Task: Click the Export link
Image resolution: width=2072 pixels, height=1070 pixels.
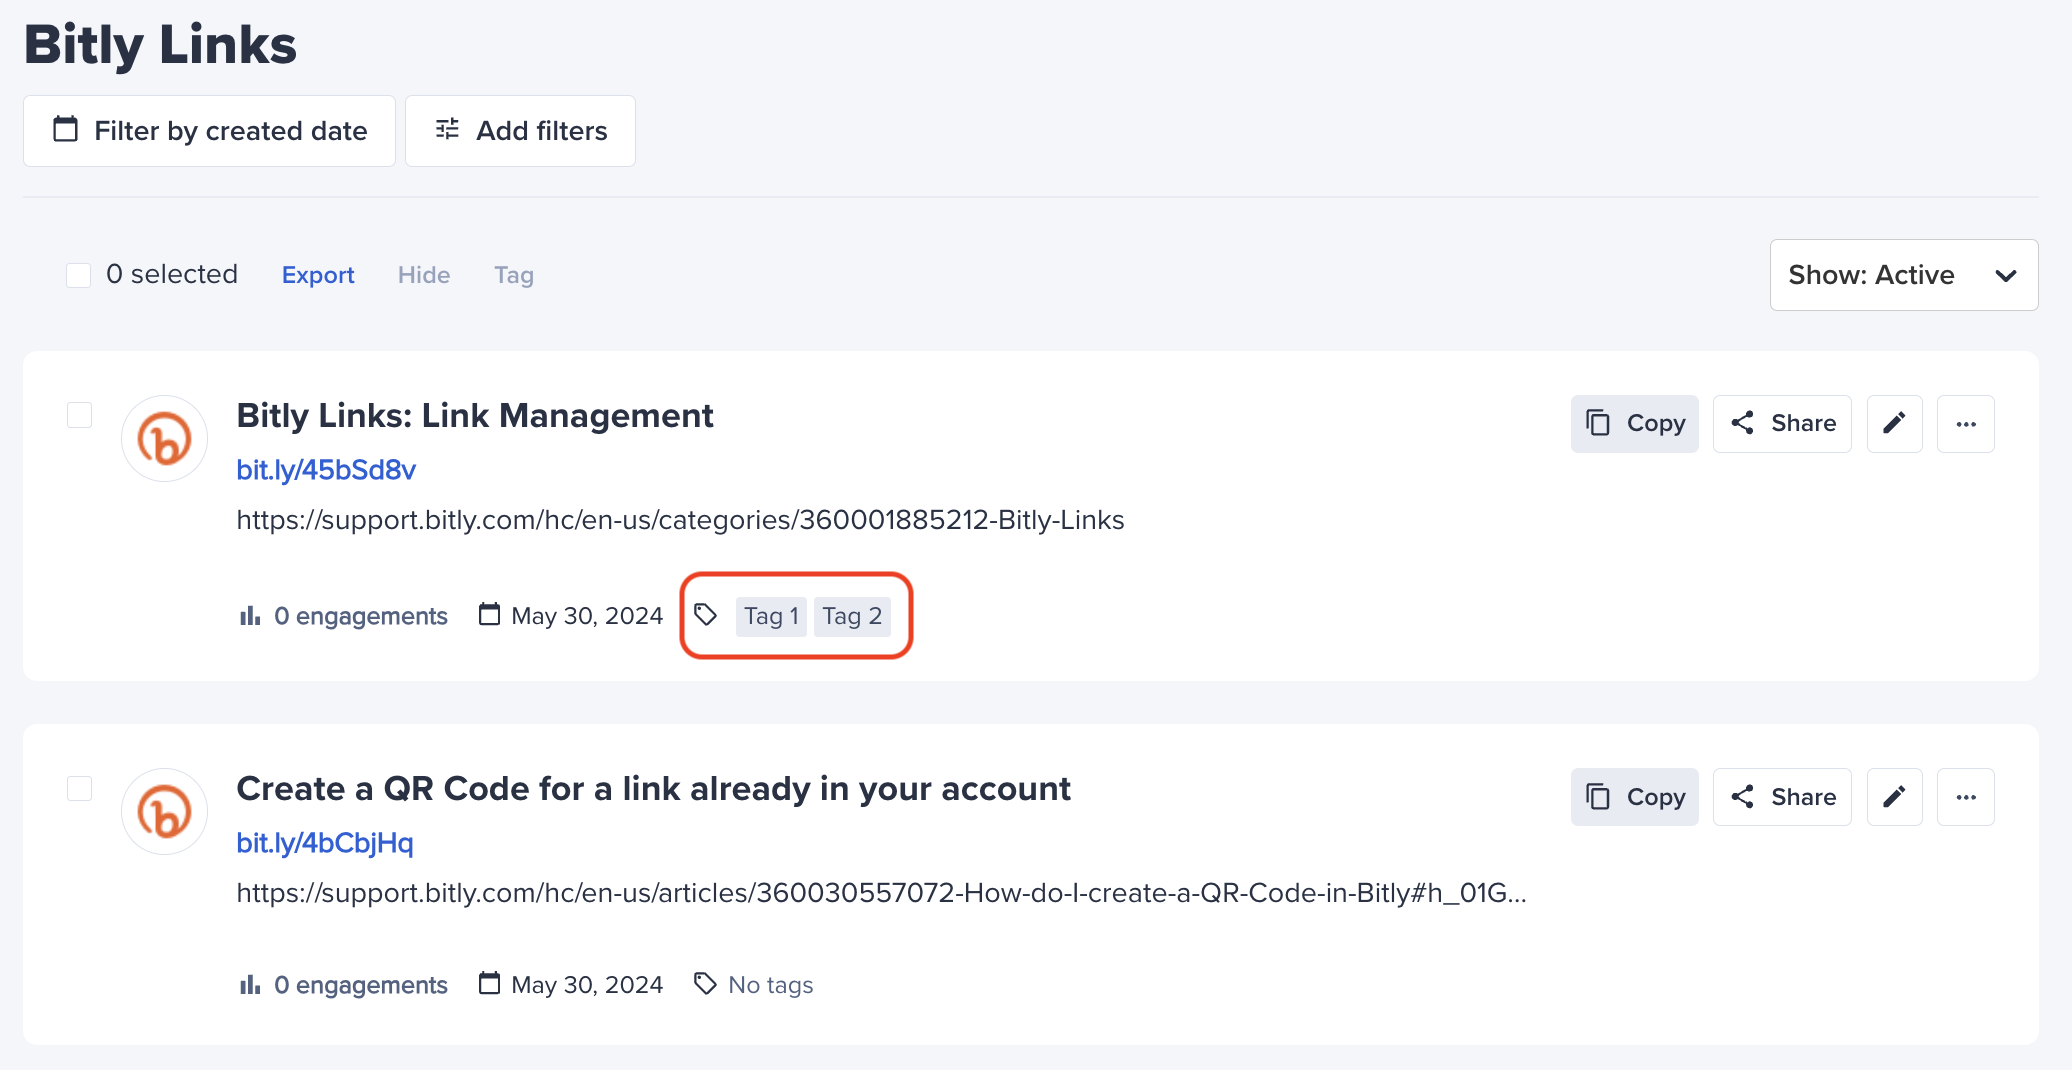Action: tap(318, 274)
